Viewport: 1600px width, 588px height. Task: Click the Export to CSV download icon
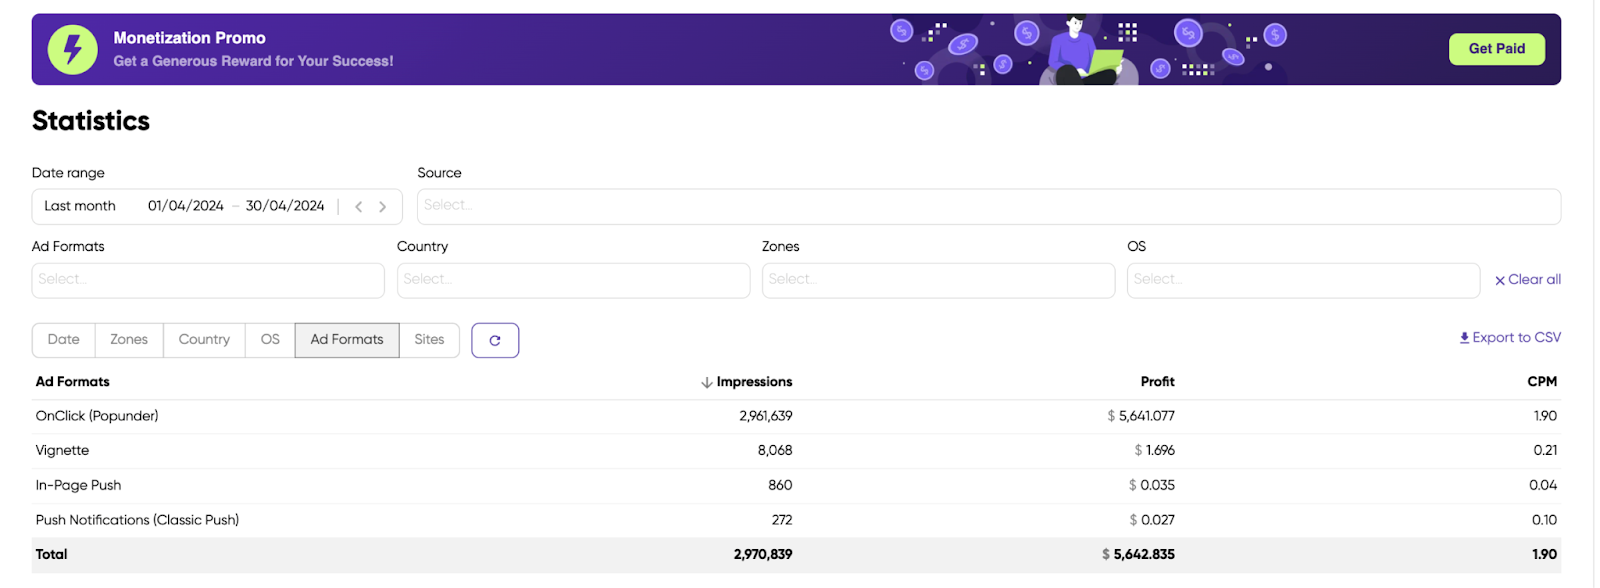[x=1464, y=338]
